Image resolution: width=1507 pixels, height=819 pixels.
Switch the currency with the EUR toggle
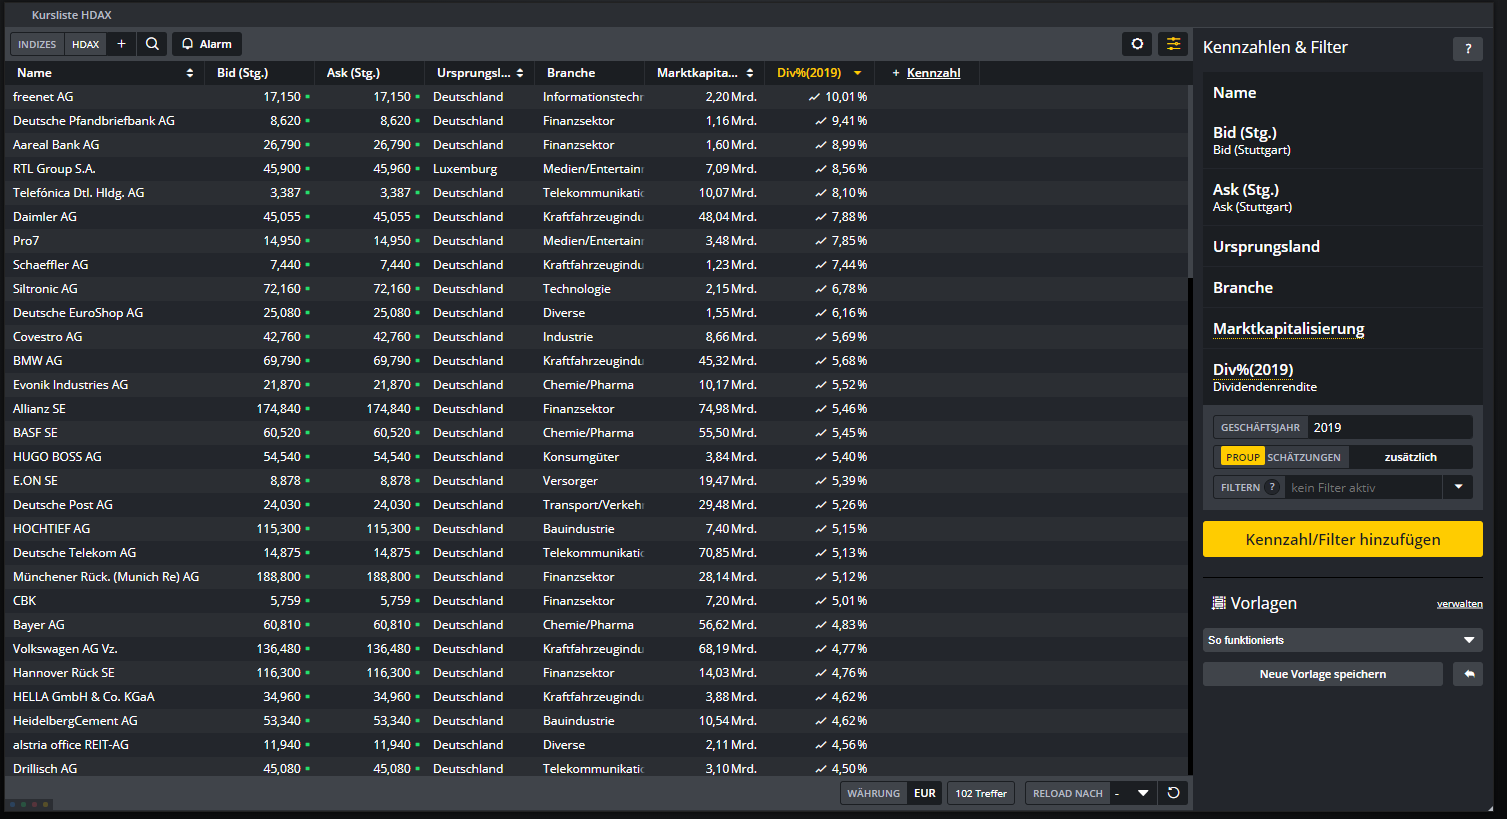(x=925, y=793)
